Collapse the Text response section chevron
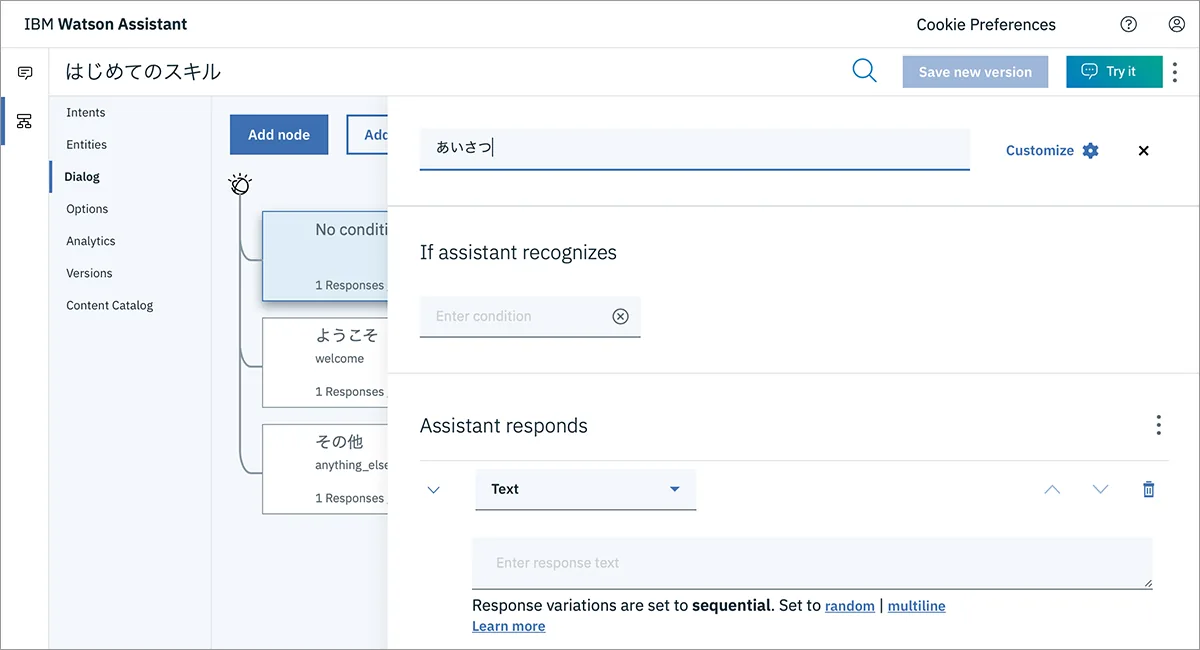 pyautogui.click(x=433, y=490)
